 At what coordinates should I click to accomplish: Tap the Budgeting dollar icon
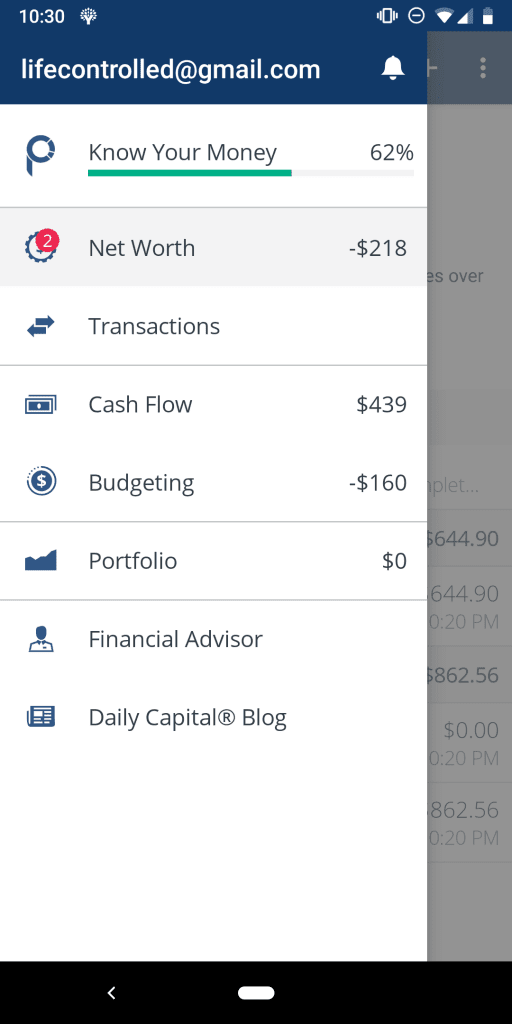coord(41,482)
